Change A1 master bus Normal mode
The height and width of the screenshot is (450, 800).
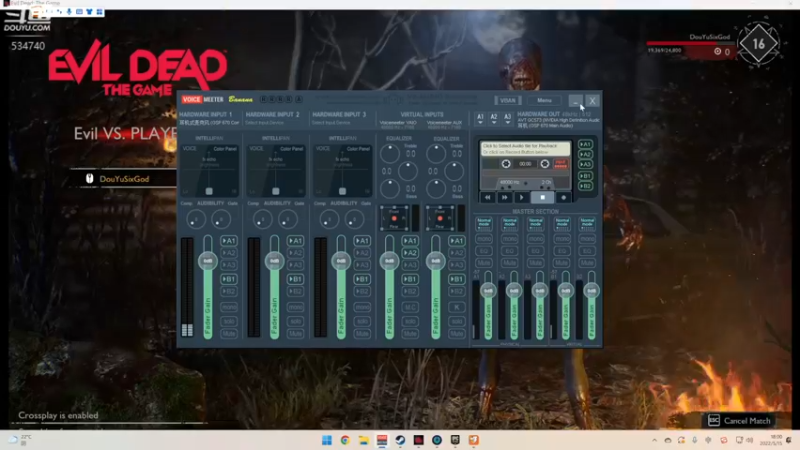[x=484, y=223]
